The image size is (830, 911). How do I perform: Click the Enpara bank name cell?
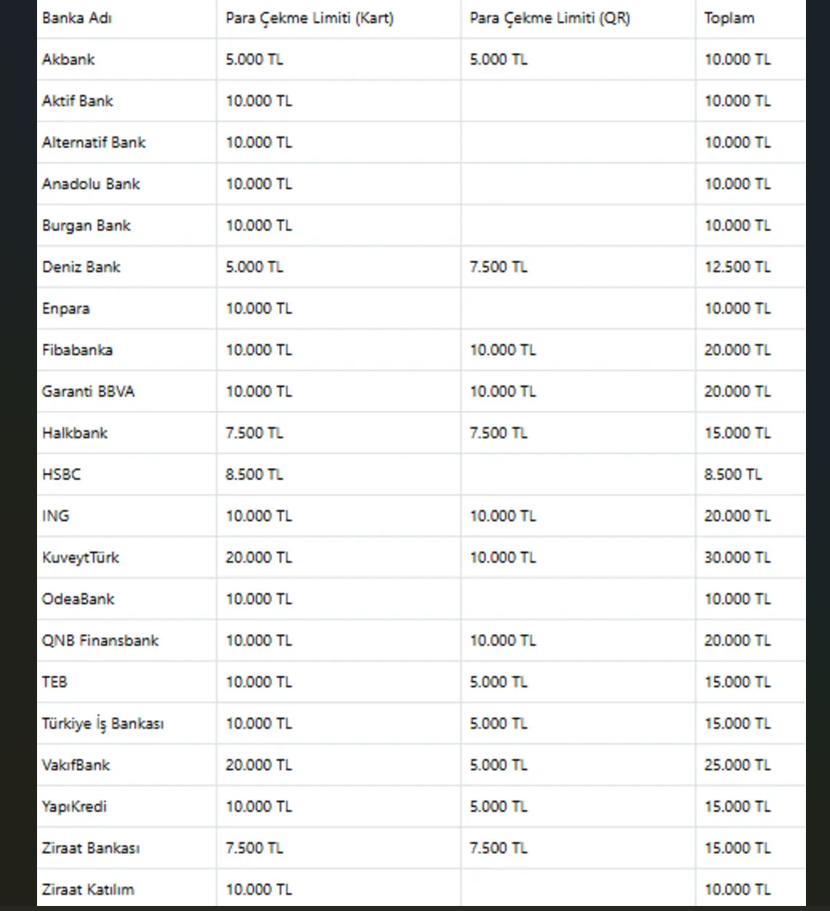click(x=66, y=308)
